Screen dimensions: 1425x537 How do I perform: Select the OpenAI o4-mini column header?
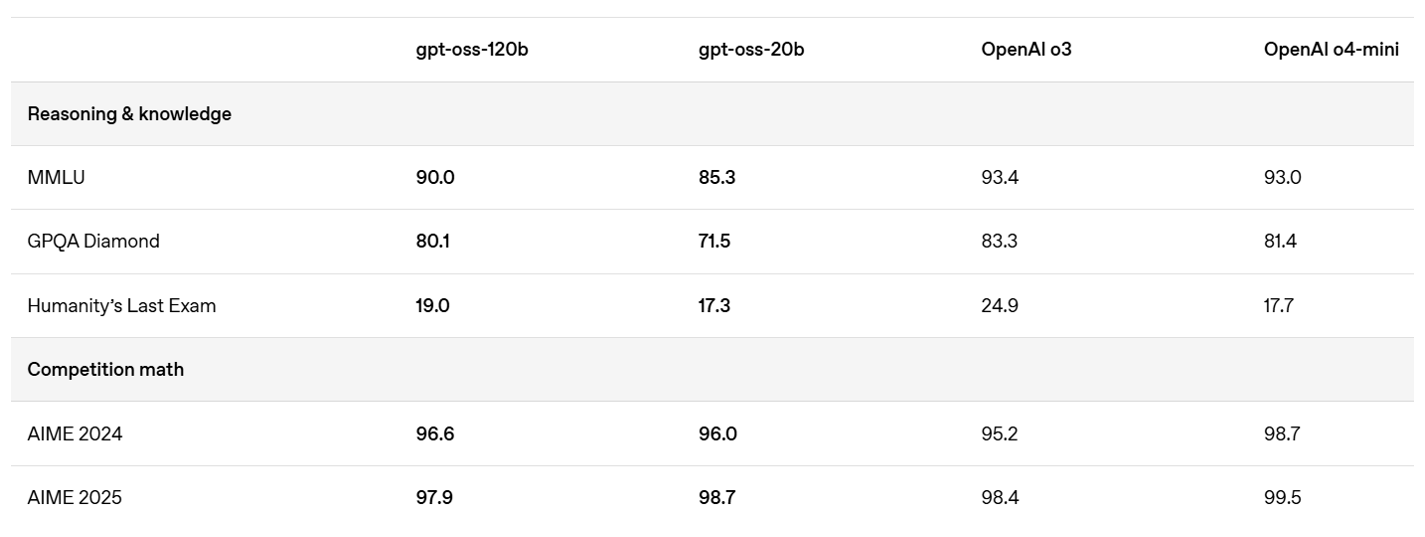pos(1331,49)
